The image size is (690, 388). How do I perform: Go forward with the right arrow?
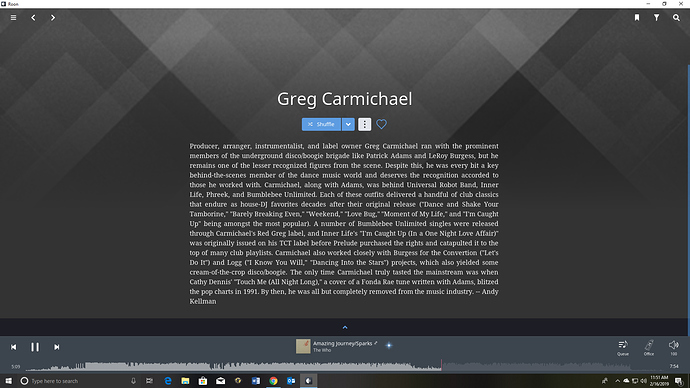[53, 18]
